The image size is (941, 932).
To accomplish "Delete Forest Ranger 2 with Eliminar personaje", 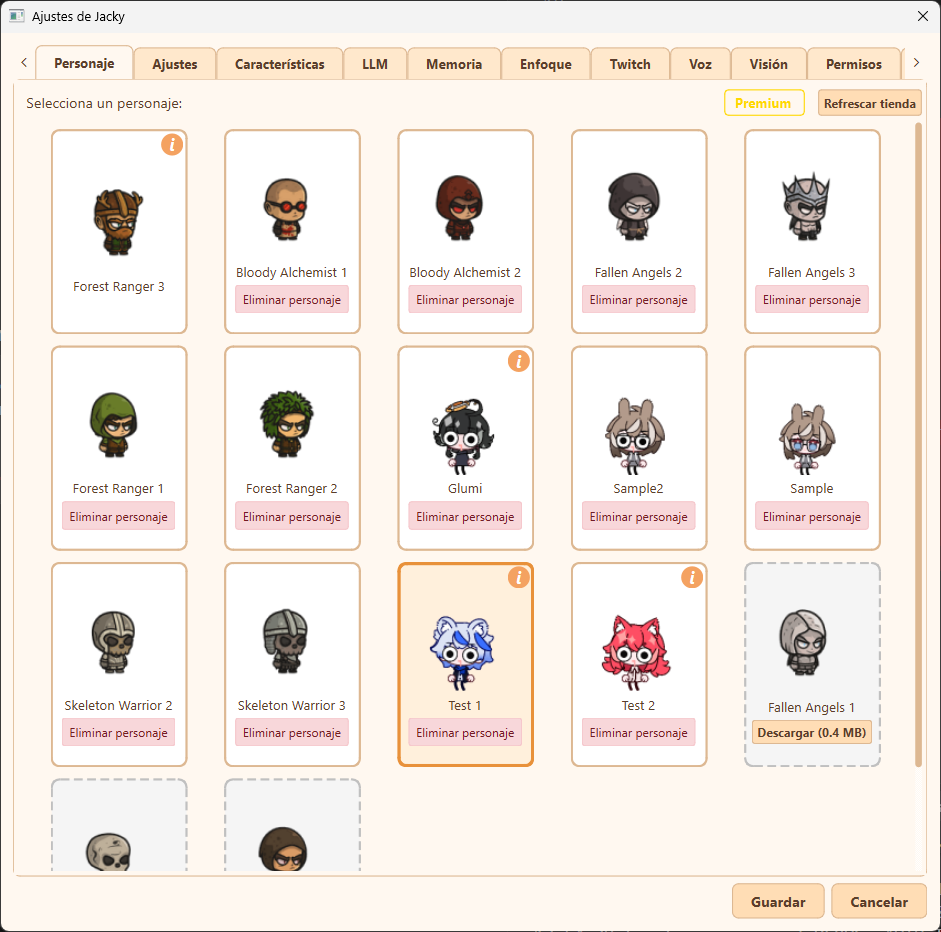I will (x=292, y=516).
